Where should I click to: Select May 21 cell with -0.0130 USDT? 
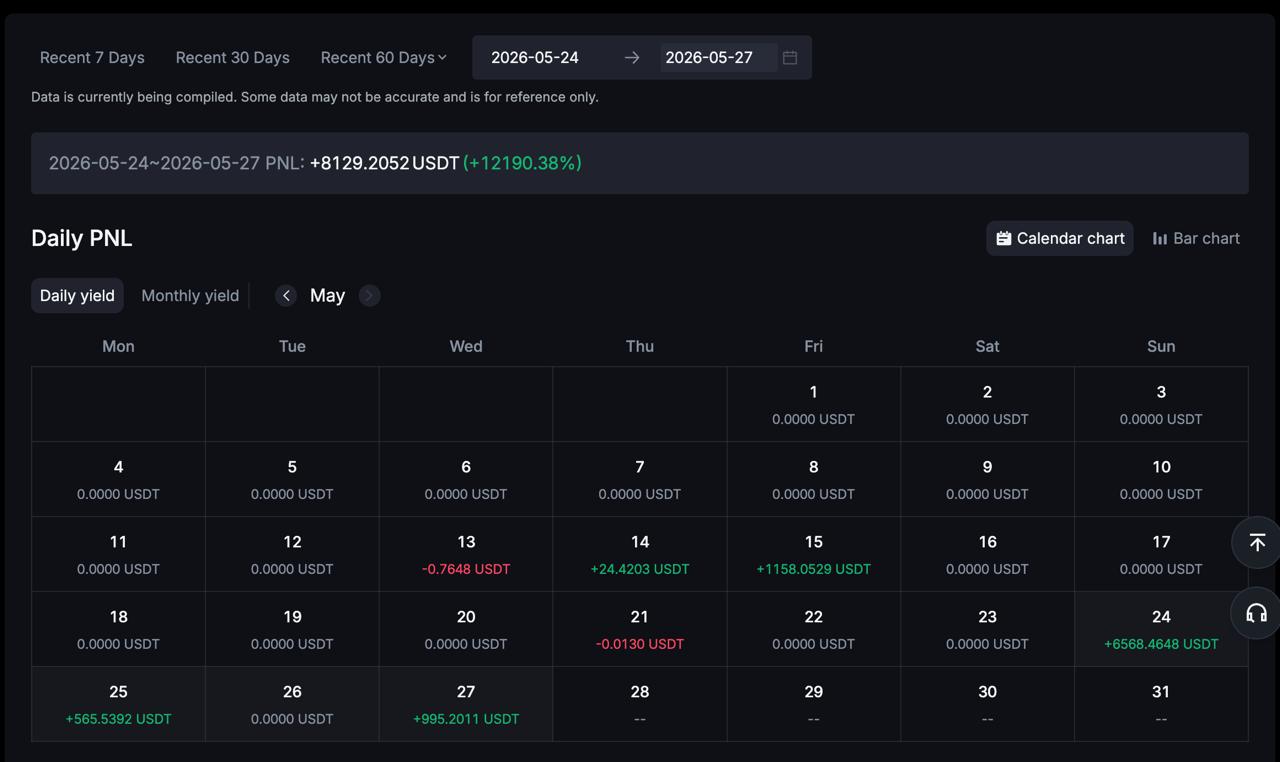click(x=640, y=629)
